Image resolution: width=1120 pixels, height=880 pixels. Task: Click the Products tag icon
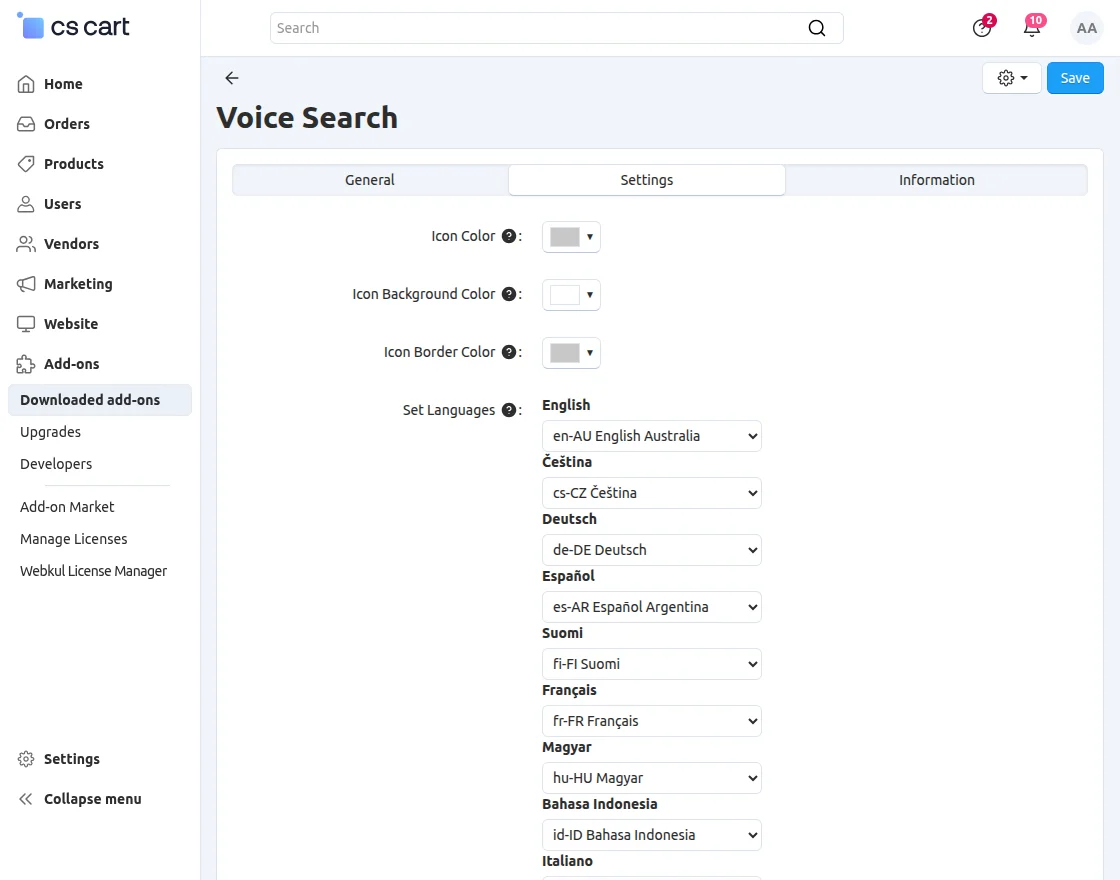tap(26, 164)
